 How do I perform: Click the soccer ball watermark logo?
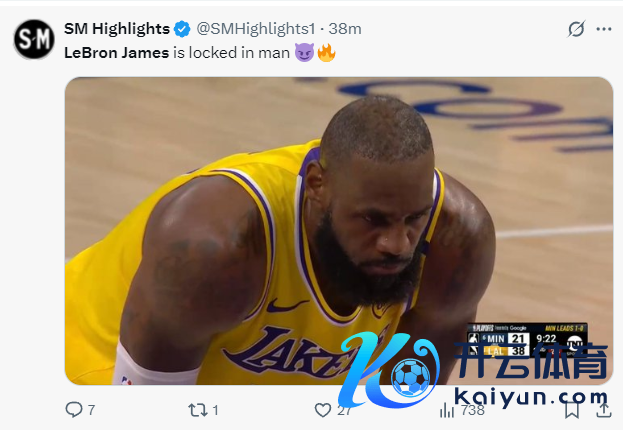pos(408,378)
